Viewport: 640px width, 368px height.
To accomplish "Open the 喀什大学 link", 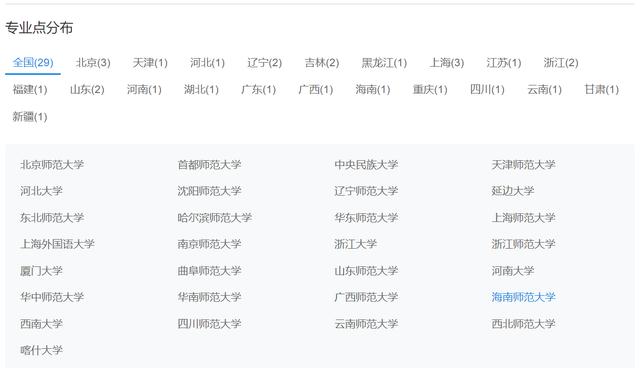I will [x=41, y=350].
